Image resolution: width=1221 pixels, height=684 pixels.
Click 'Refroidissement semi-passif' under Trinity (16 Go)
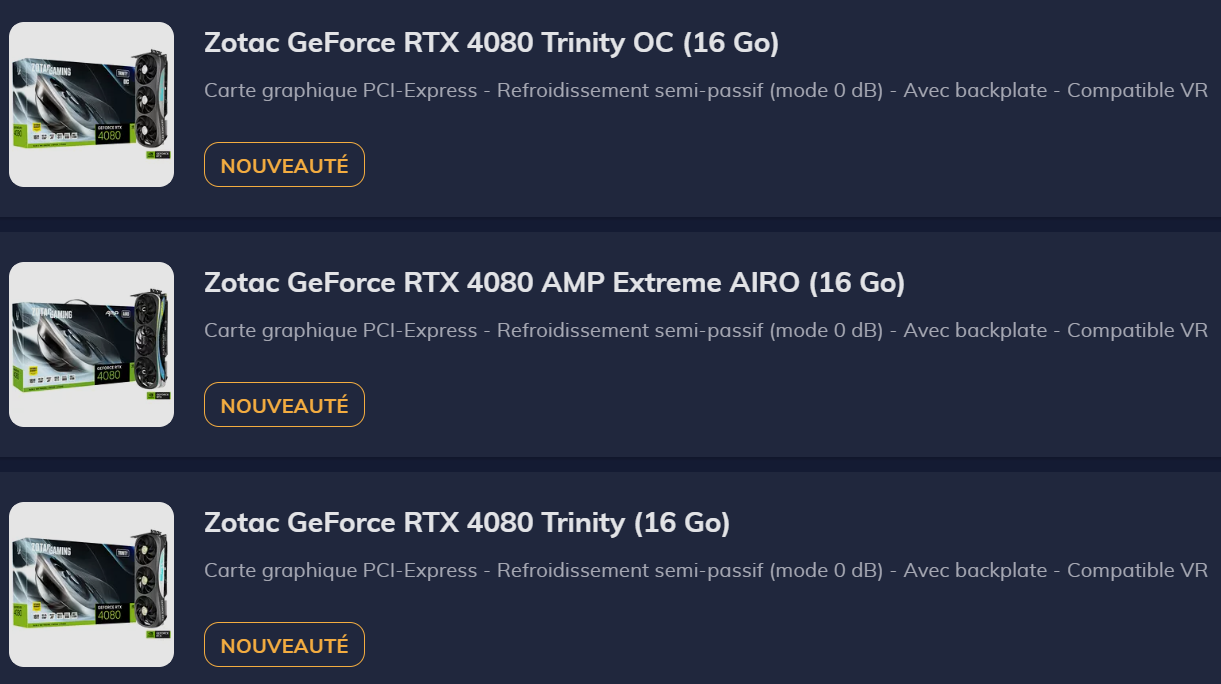coord(630,571)
